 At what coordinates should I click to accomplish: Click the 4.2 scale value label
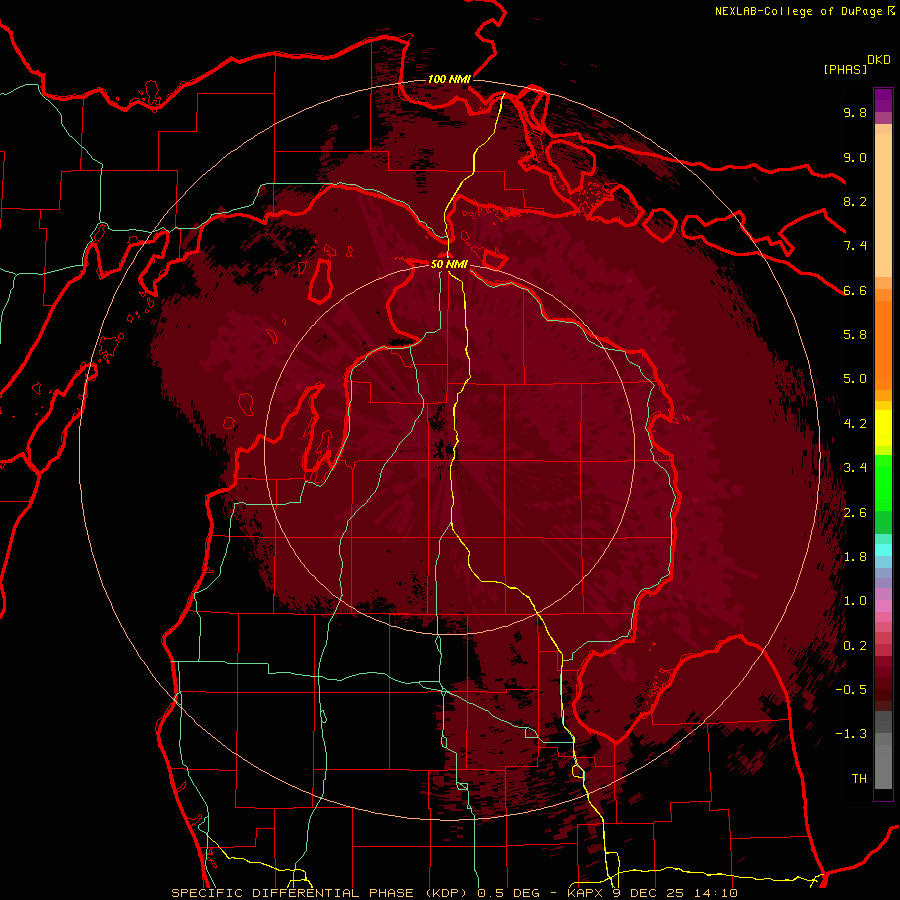[x=855, y=424]
